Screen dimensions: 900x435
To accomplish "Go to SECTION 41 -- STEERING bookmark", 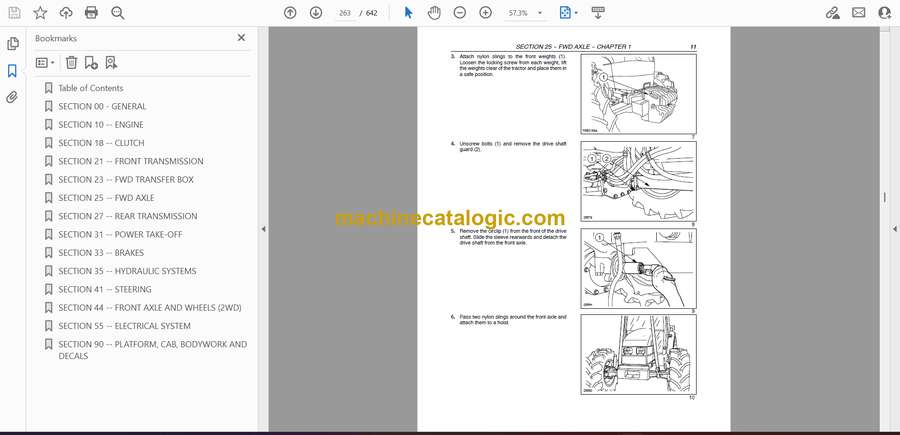I will click(x=105, y=289).
